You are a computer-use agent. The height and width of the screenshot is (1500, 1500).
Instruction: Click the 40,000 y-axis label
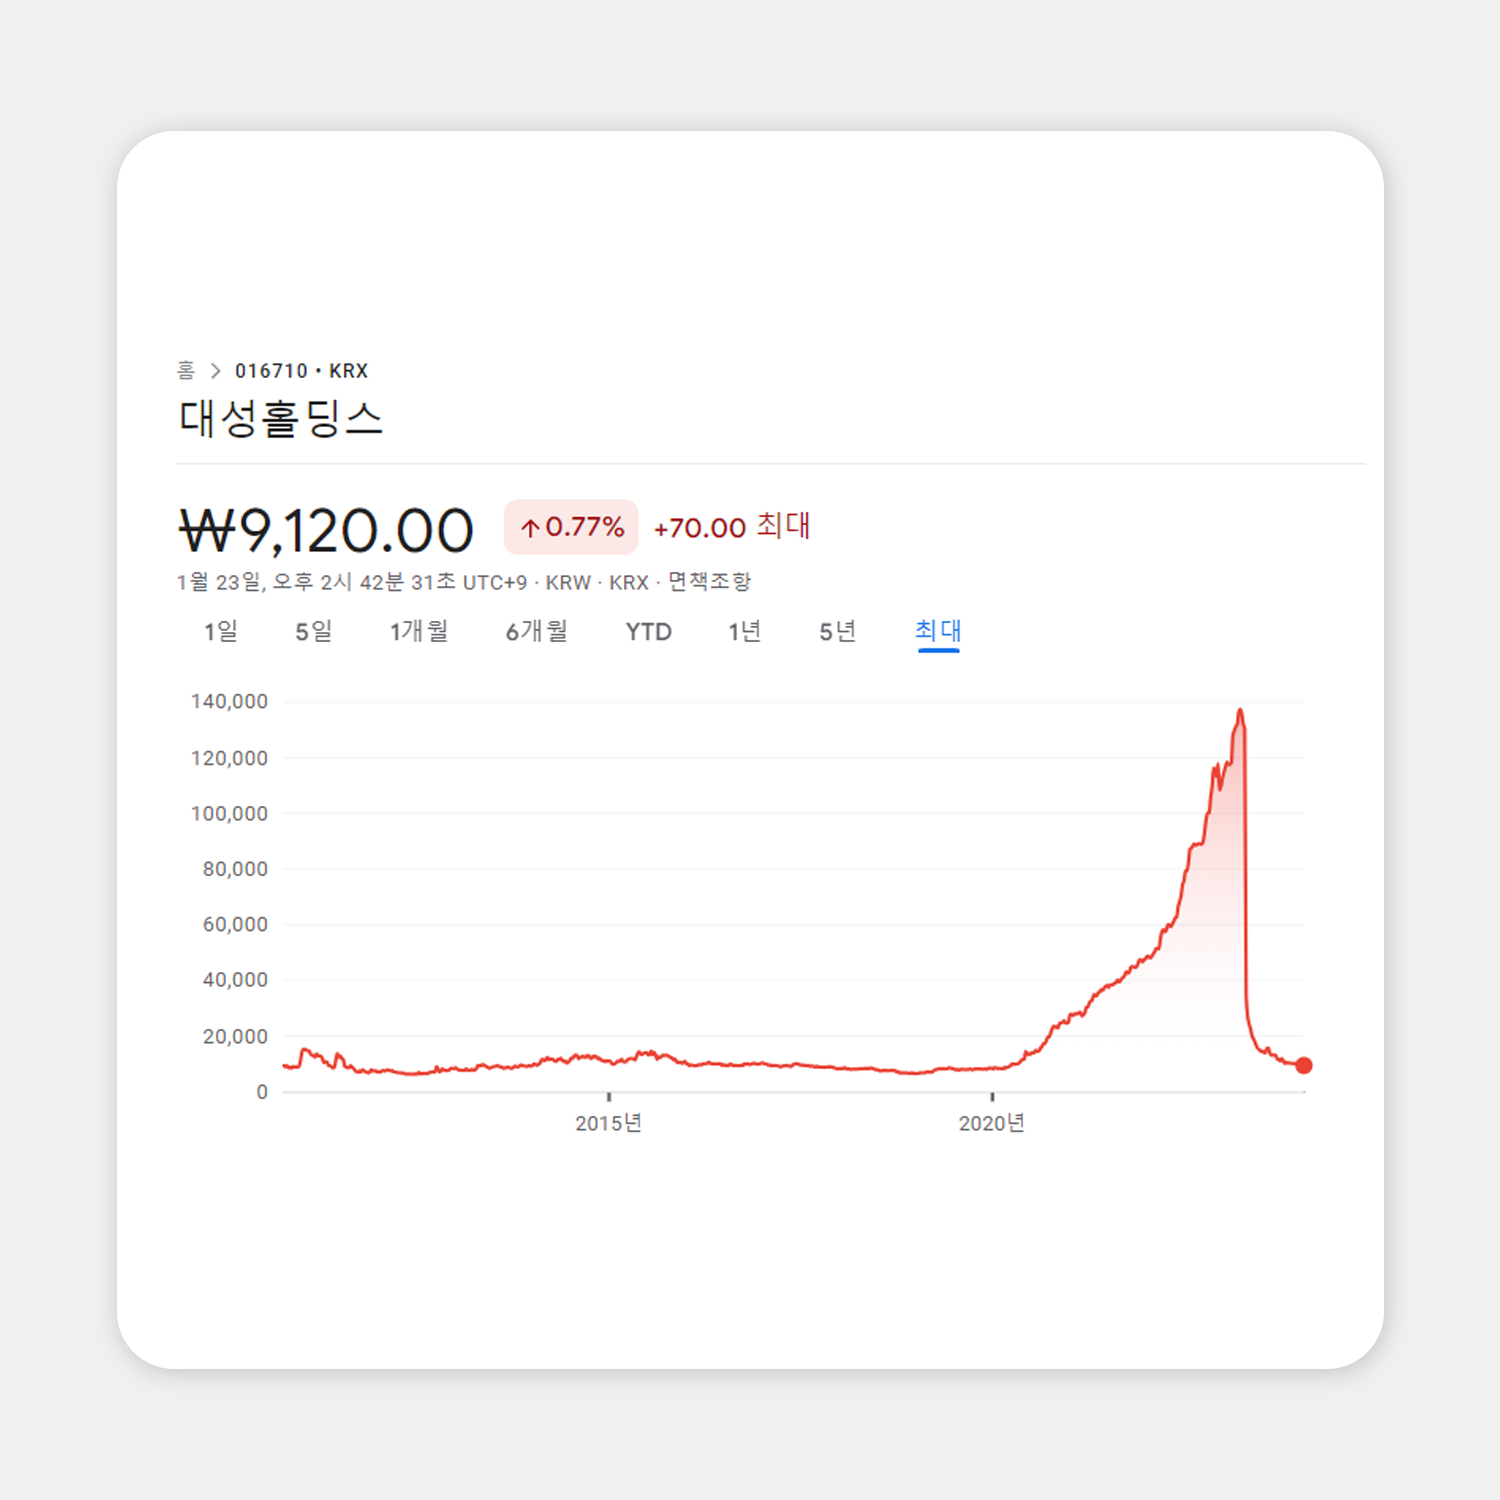coord(235,980)
